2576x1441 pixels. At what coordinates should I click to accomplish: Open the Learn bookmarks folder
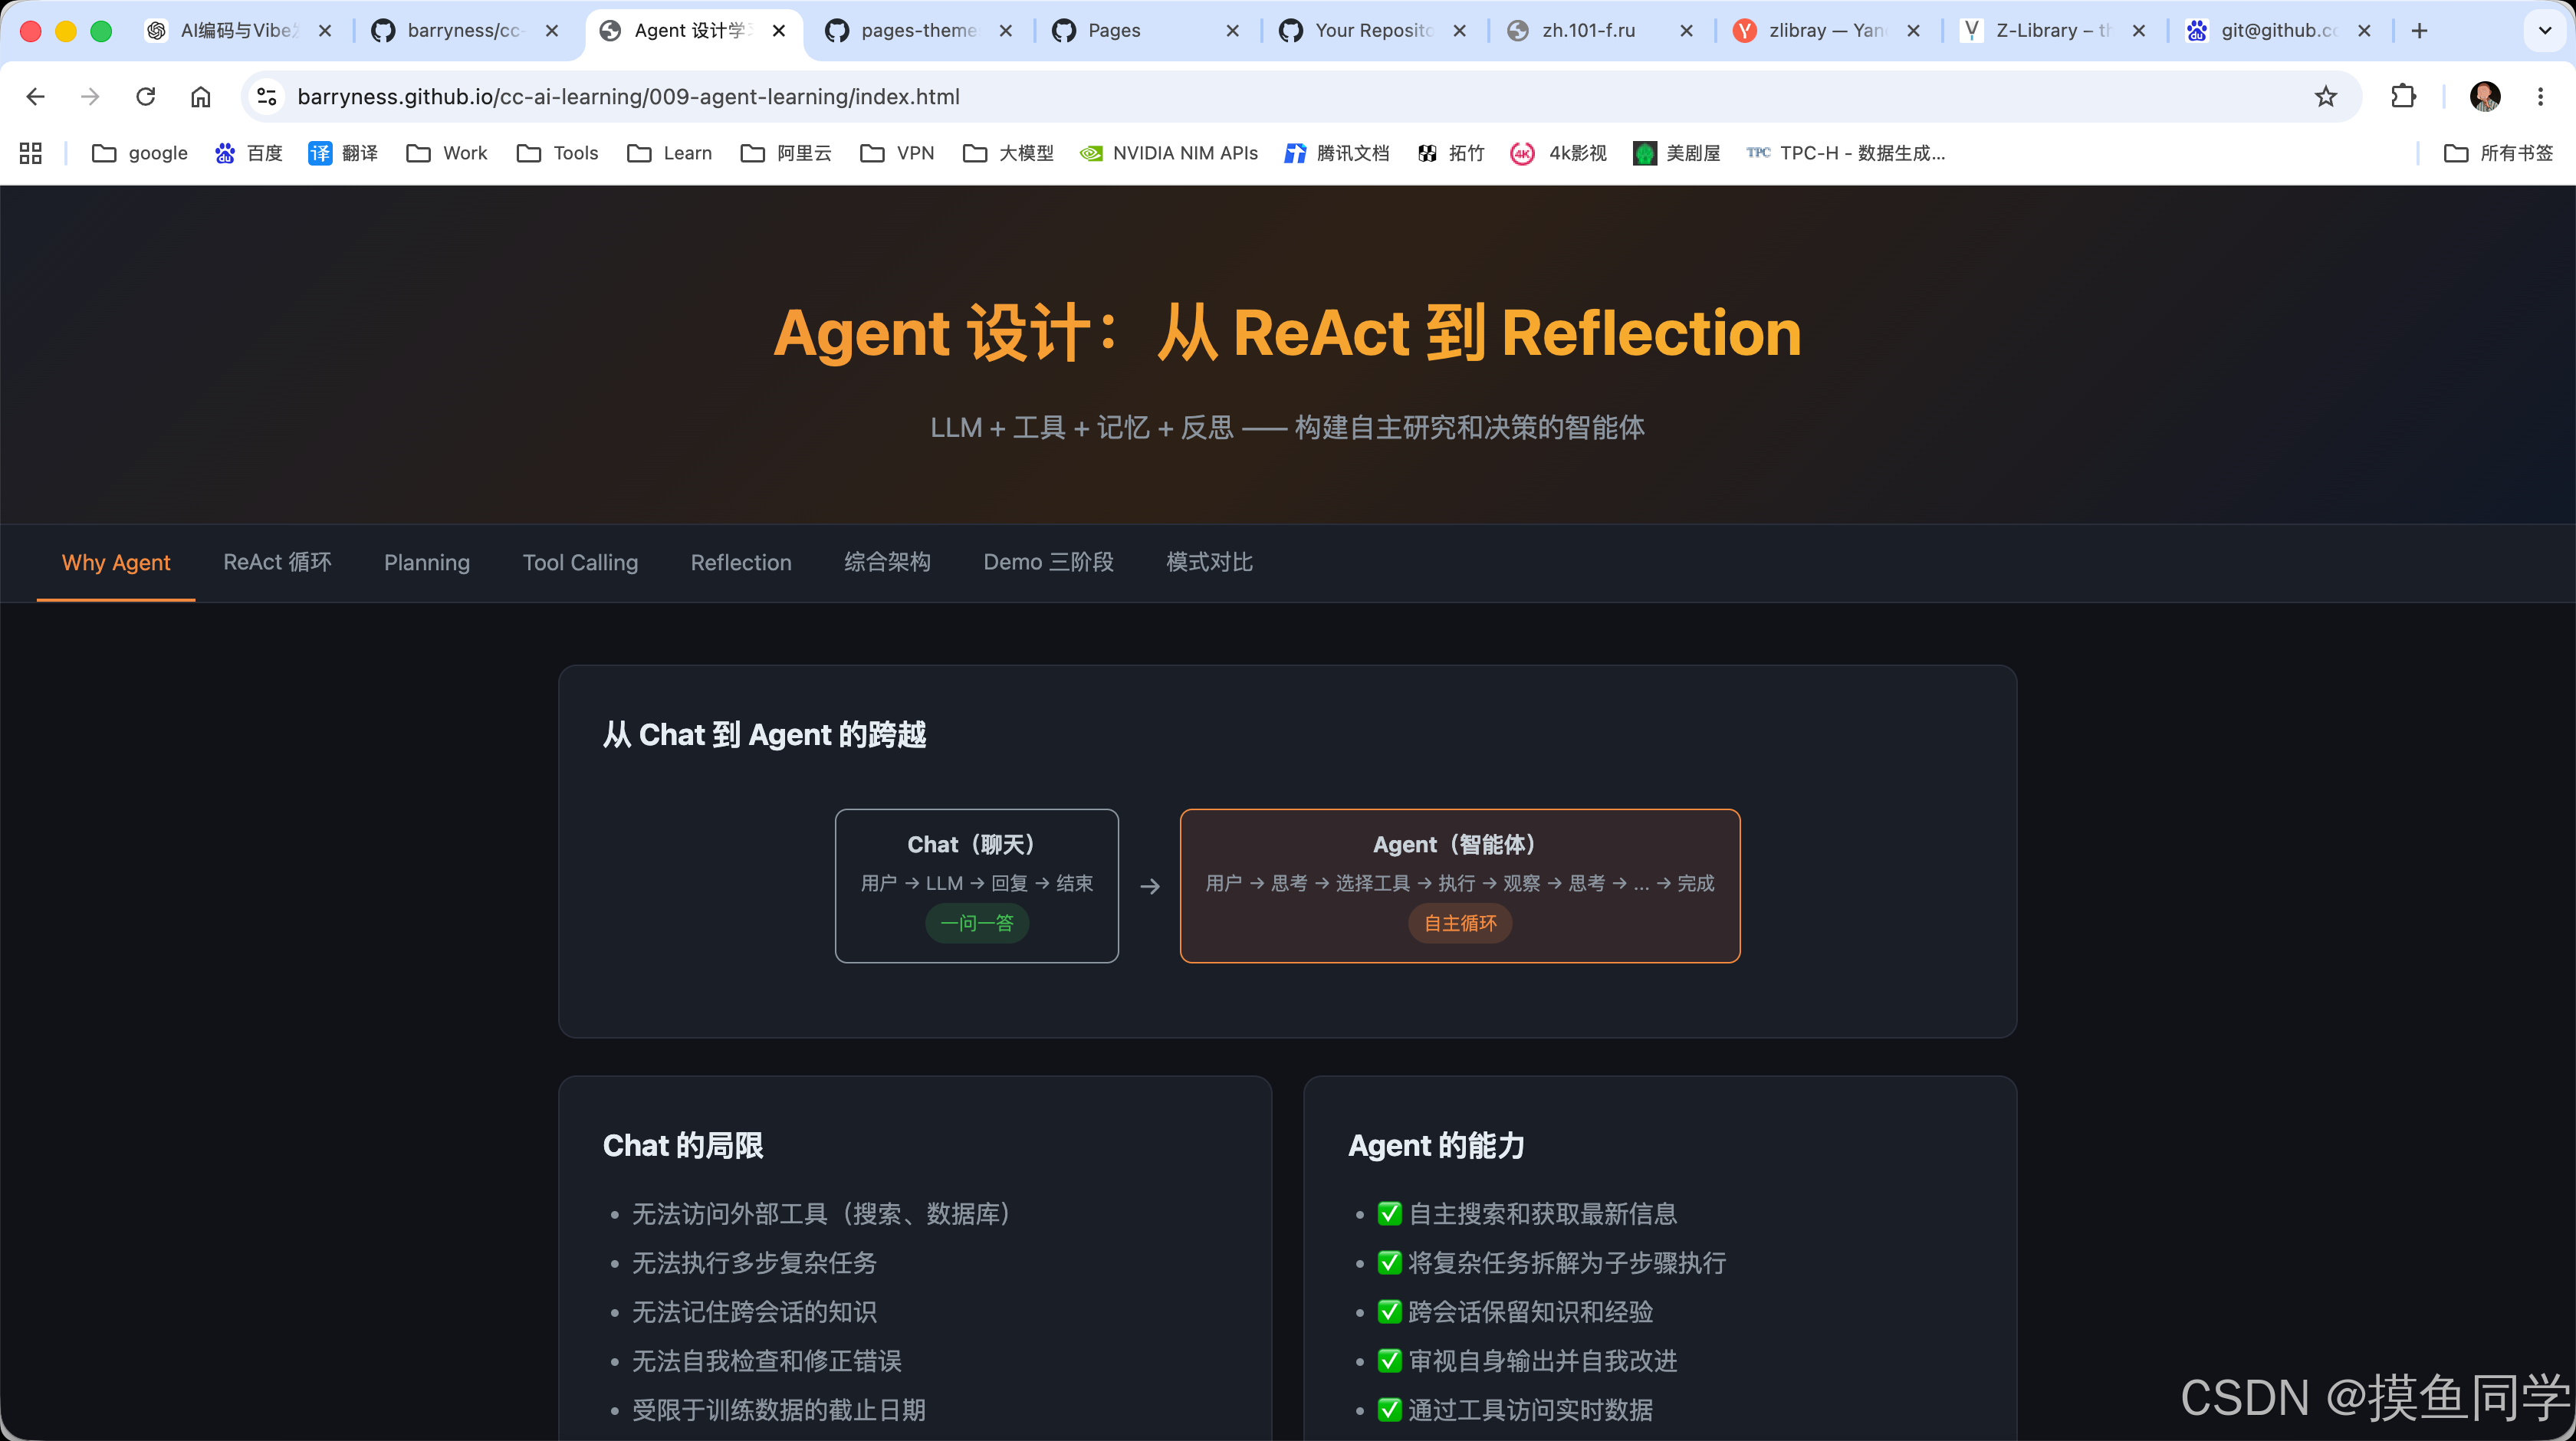669,153
